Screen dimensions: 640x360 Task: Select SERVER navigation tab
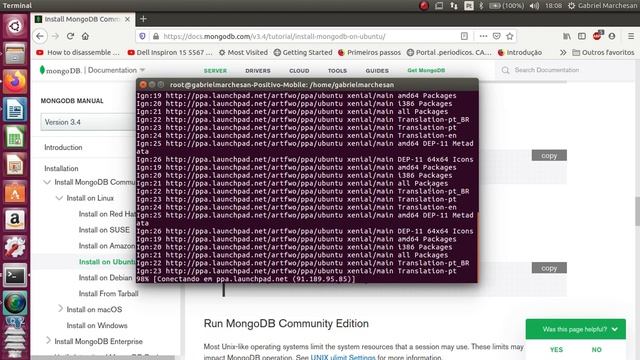click(x=215, y=71)
